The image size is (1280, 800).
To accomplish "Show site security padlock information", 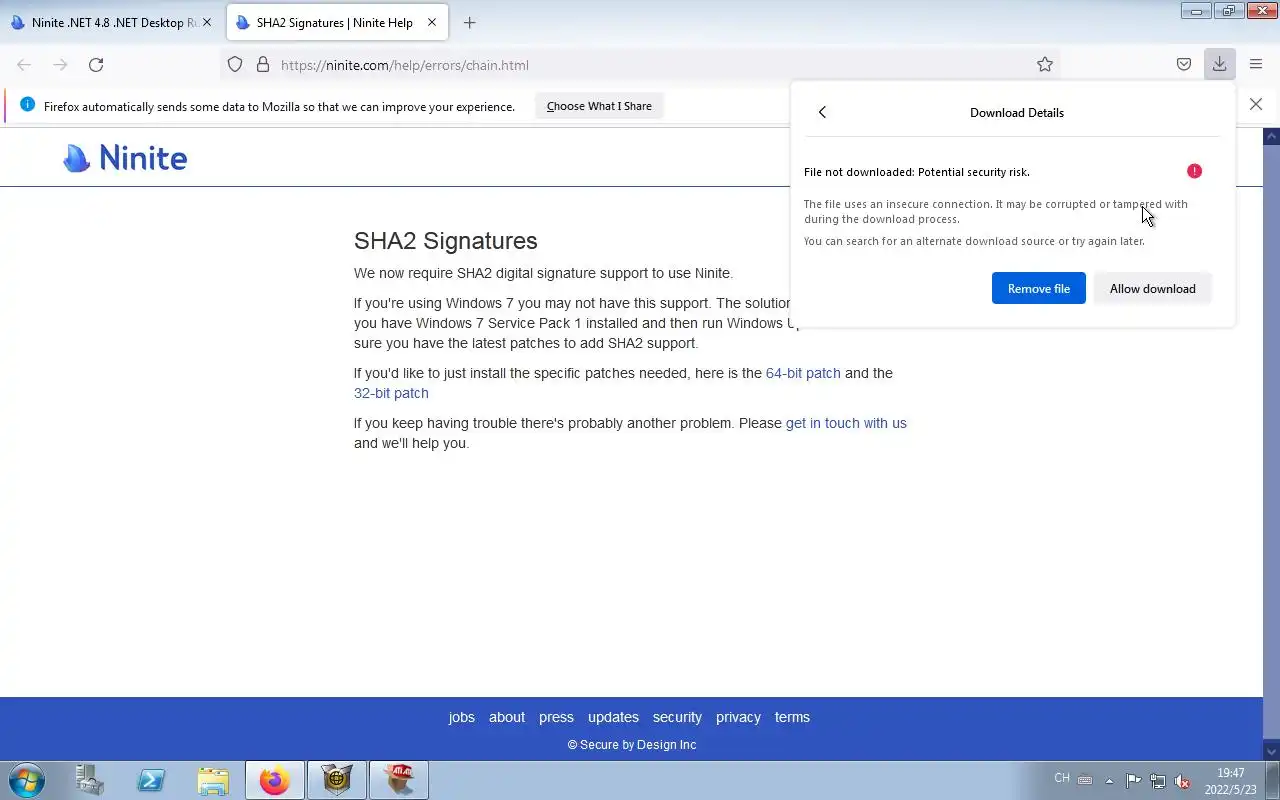I will pos(263,64).
